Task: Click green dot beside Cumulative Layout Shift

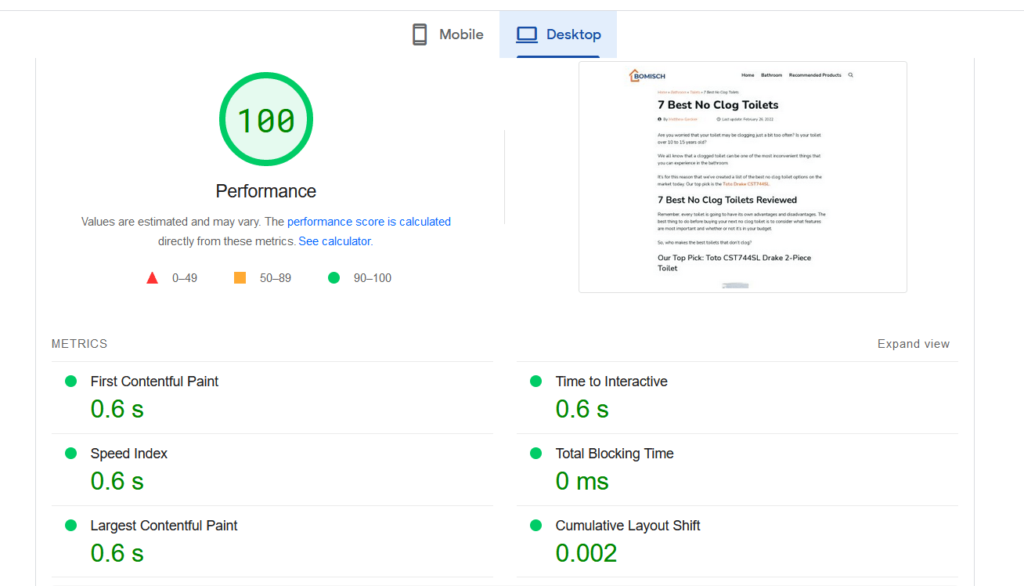Action: coord(536,525)
